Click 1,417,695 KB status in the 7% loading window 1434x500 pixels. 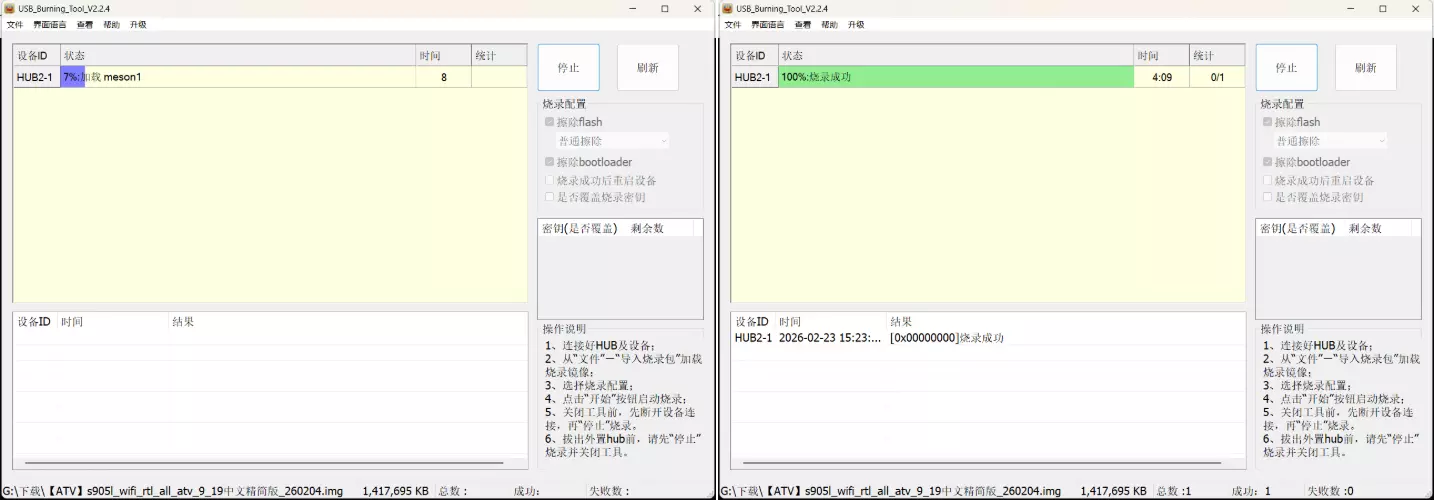point(395,491)
